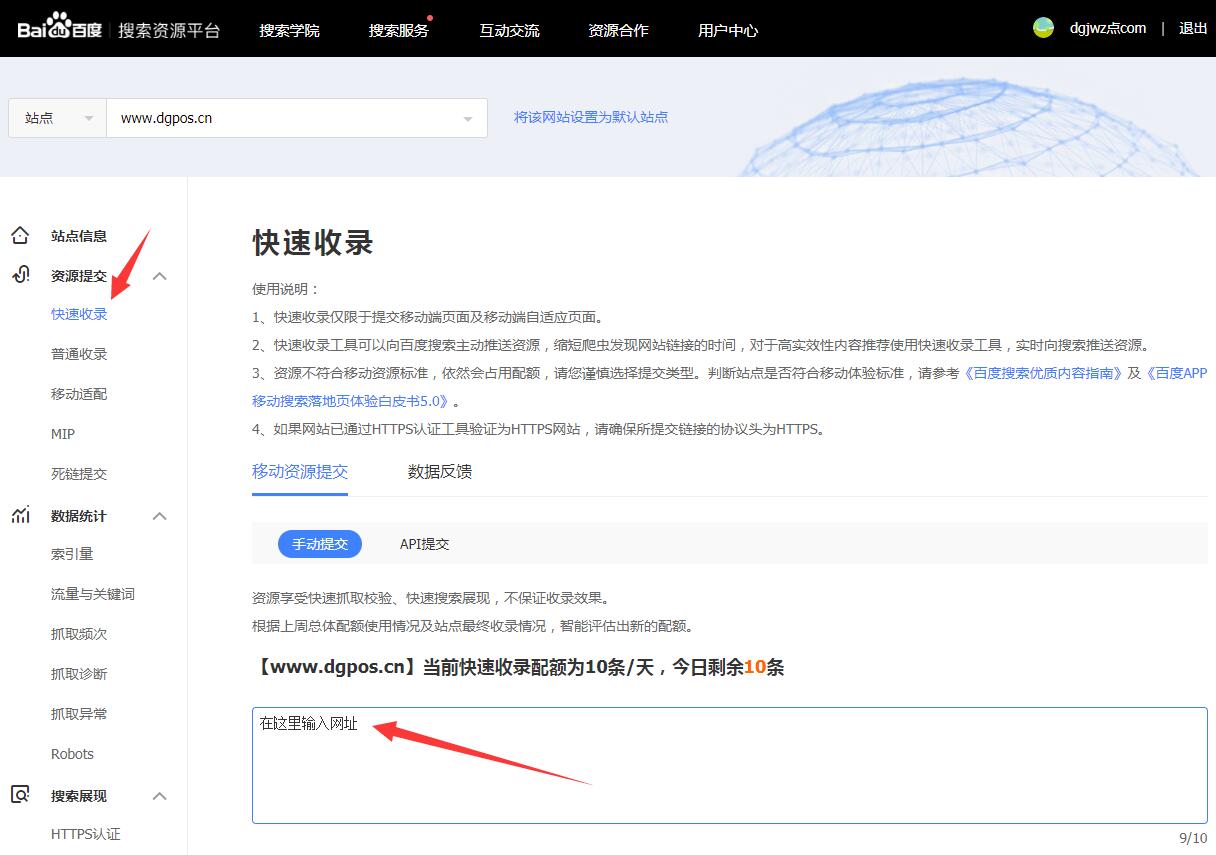
Task: Click the 使用说明： label
Action: [x=286, y=289]
